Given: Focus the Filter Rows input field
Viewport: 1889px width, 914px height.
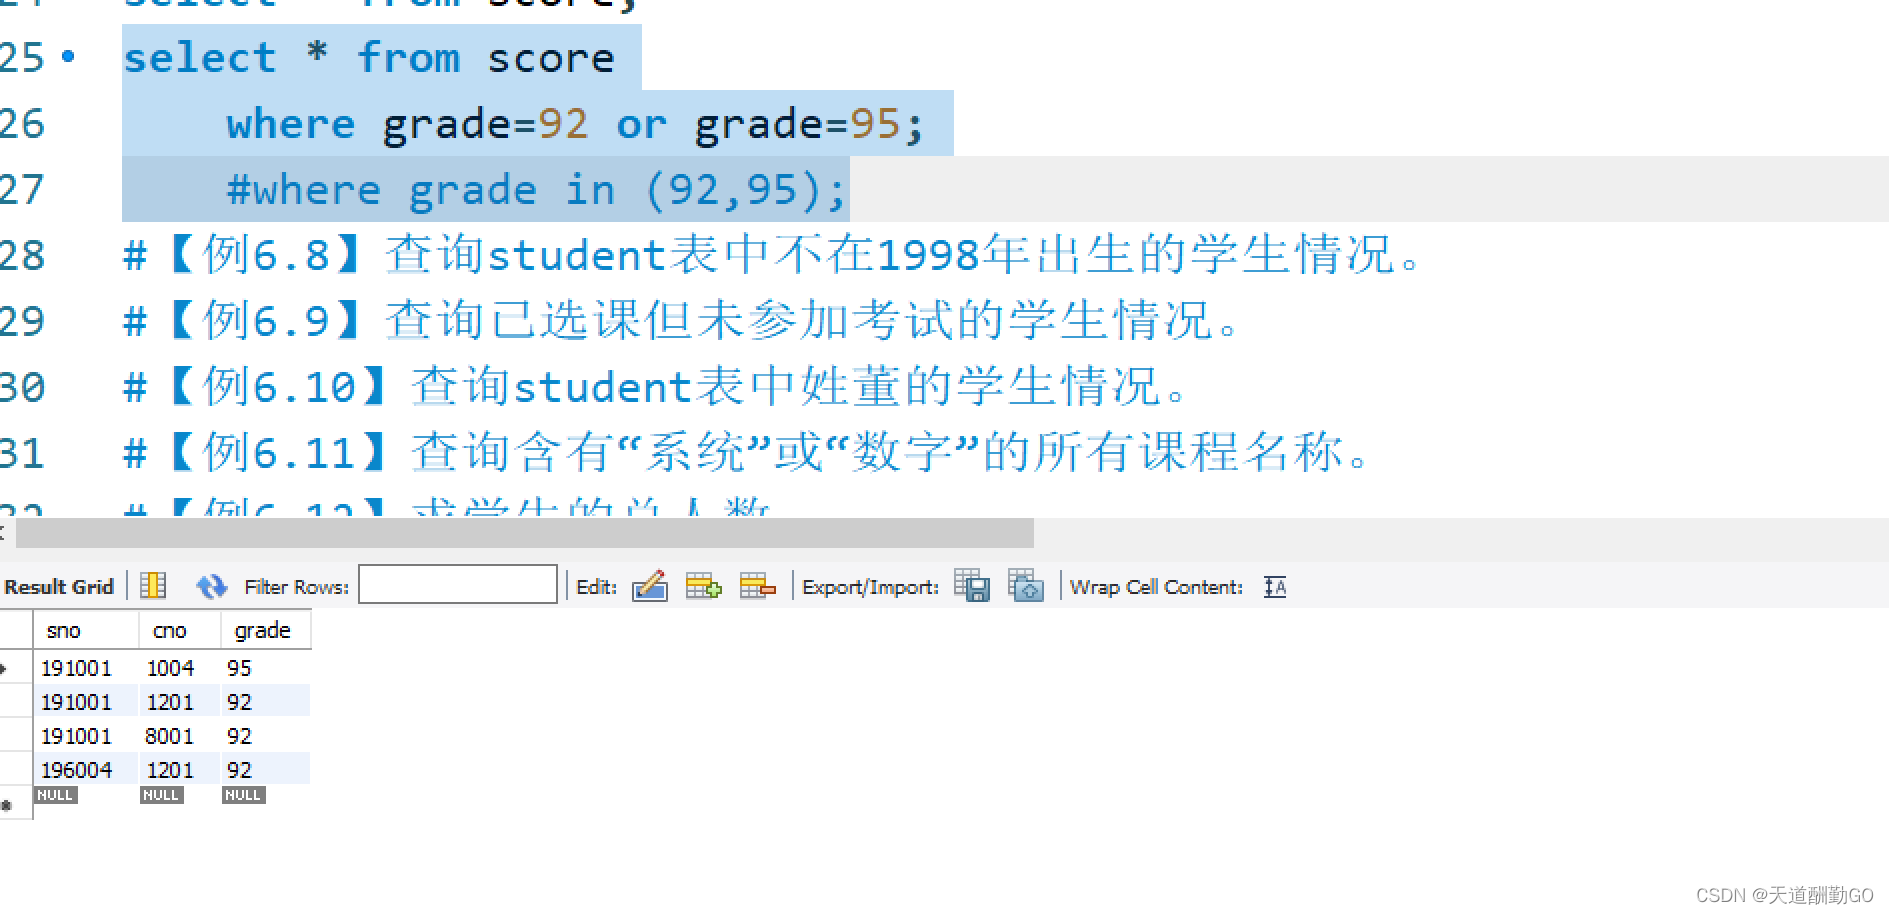Looking at the screenshot, I should (458, 585).
